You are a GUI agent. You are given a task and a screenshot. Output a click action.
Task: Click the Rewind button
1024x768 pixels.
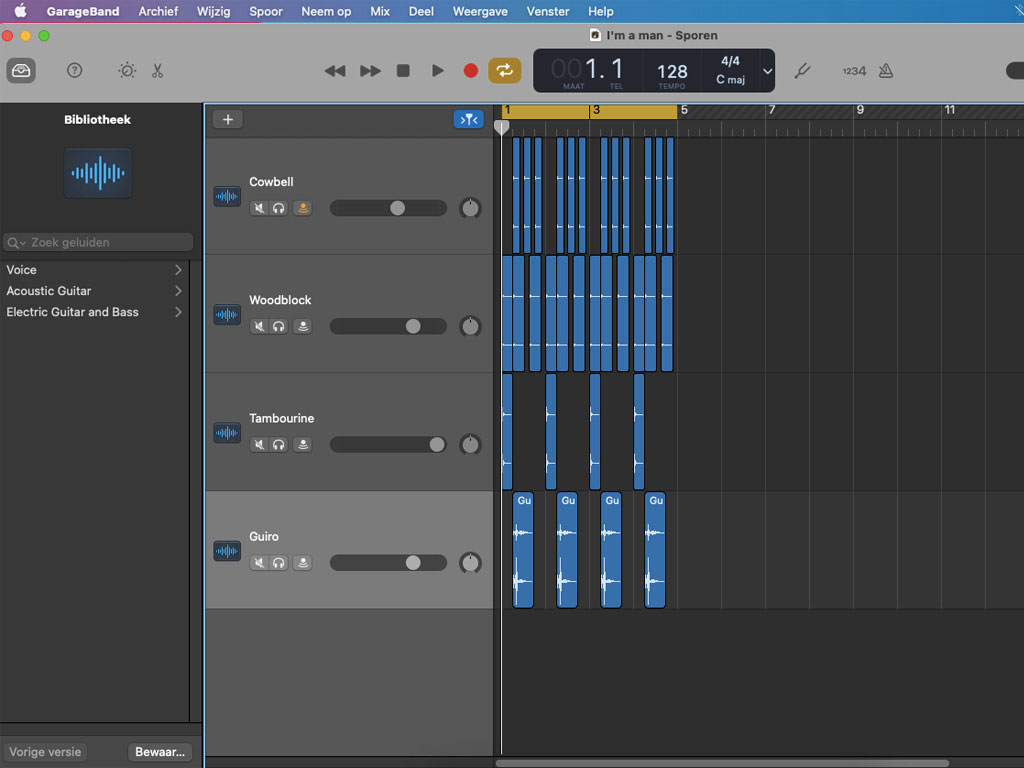[335, 70]
